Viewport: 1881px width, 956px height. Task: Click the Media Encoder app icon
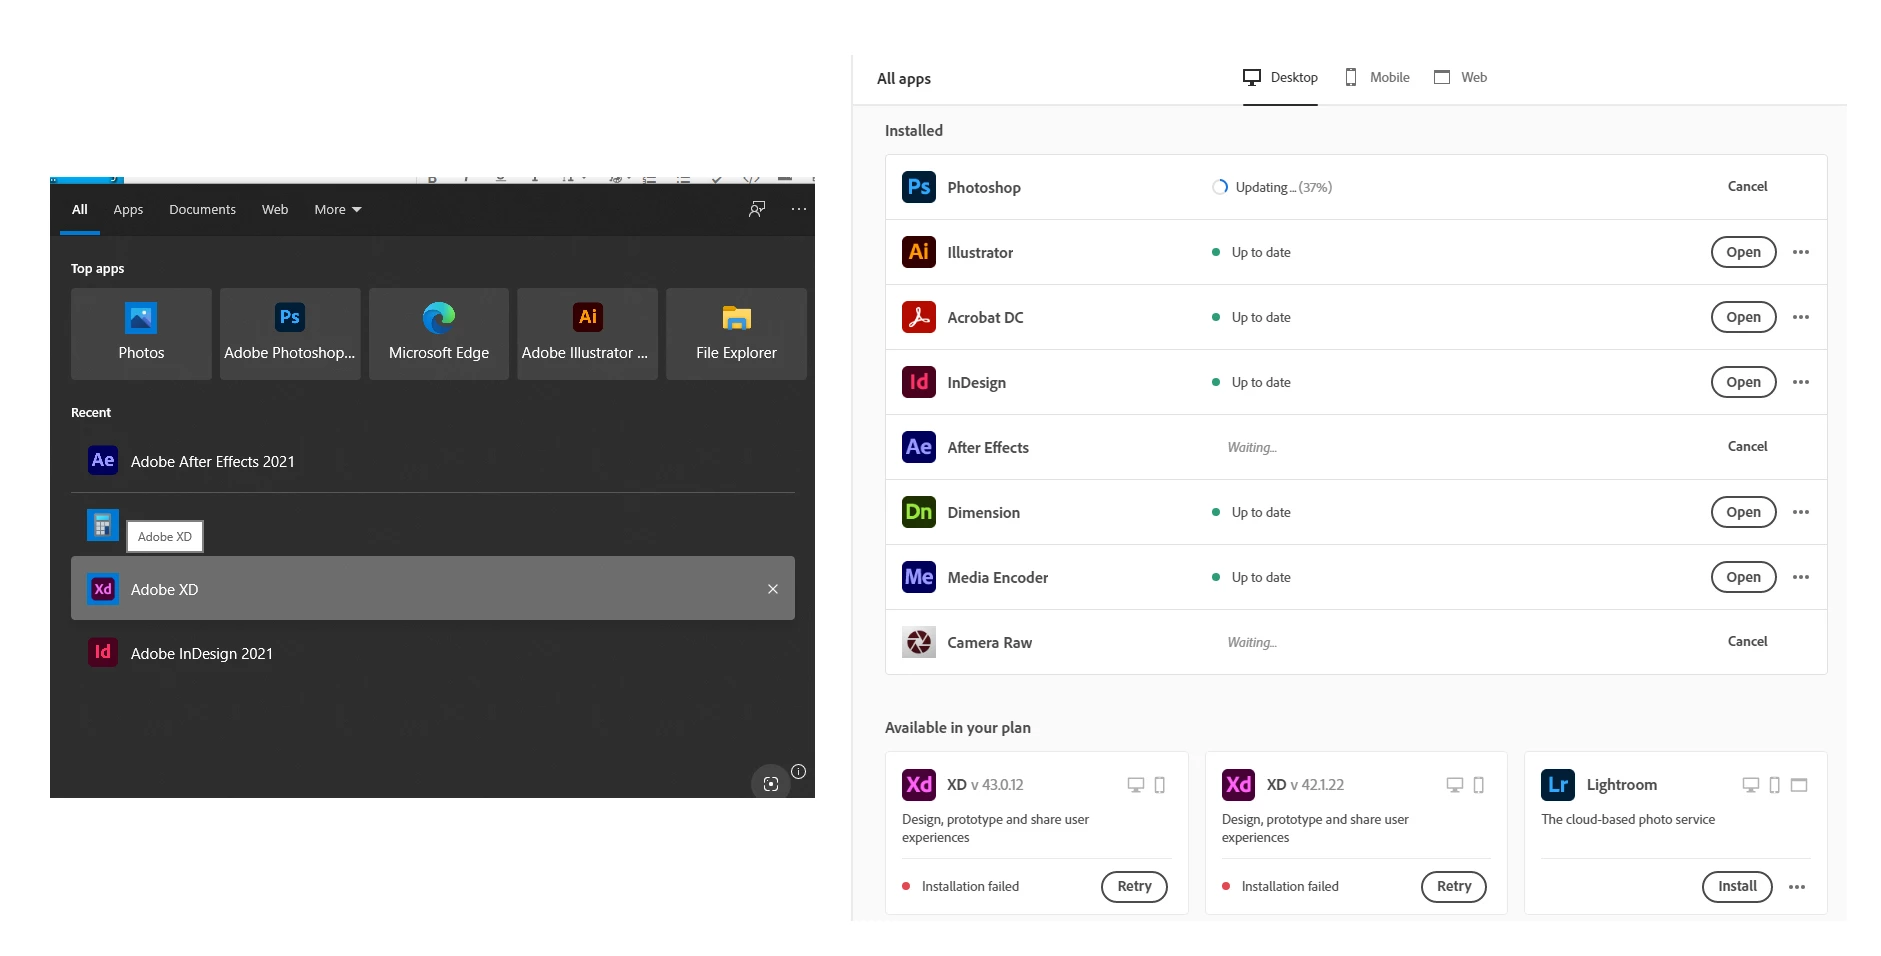tap(919, 577)
